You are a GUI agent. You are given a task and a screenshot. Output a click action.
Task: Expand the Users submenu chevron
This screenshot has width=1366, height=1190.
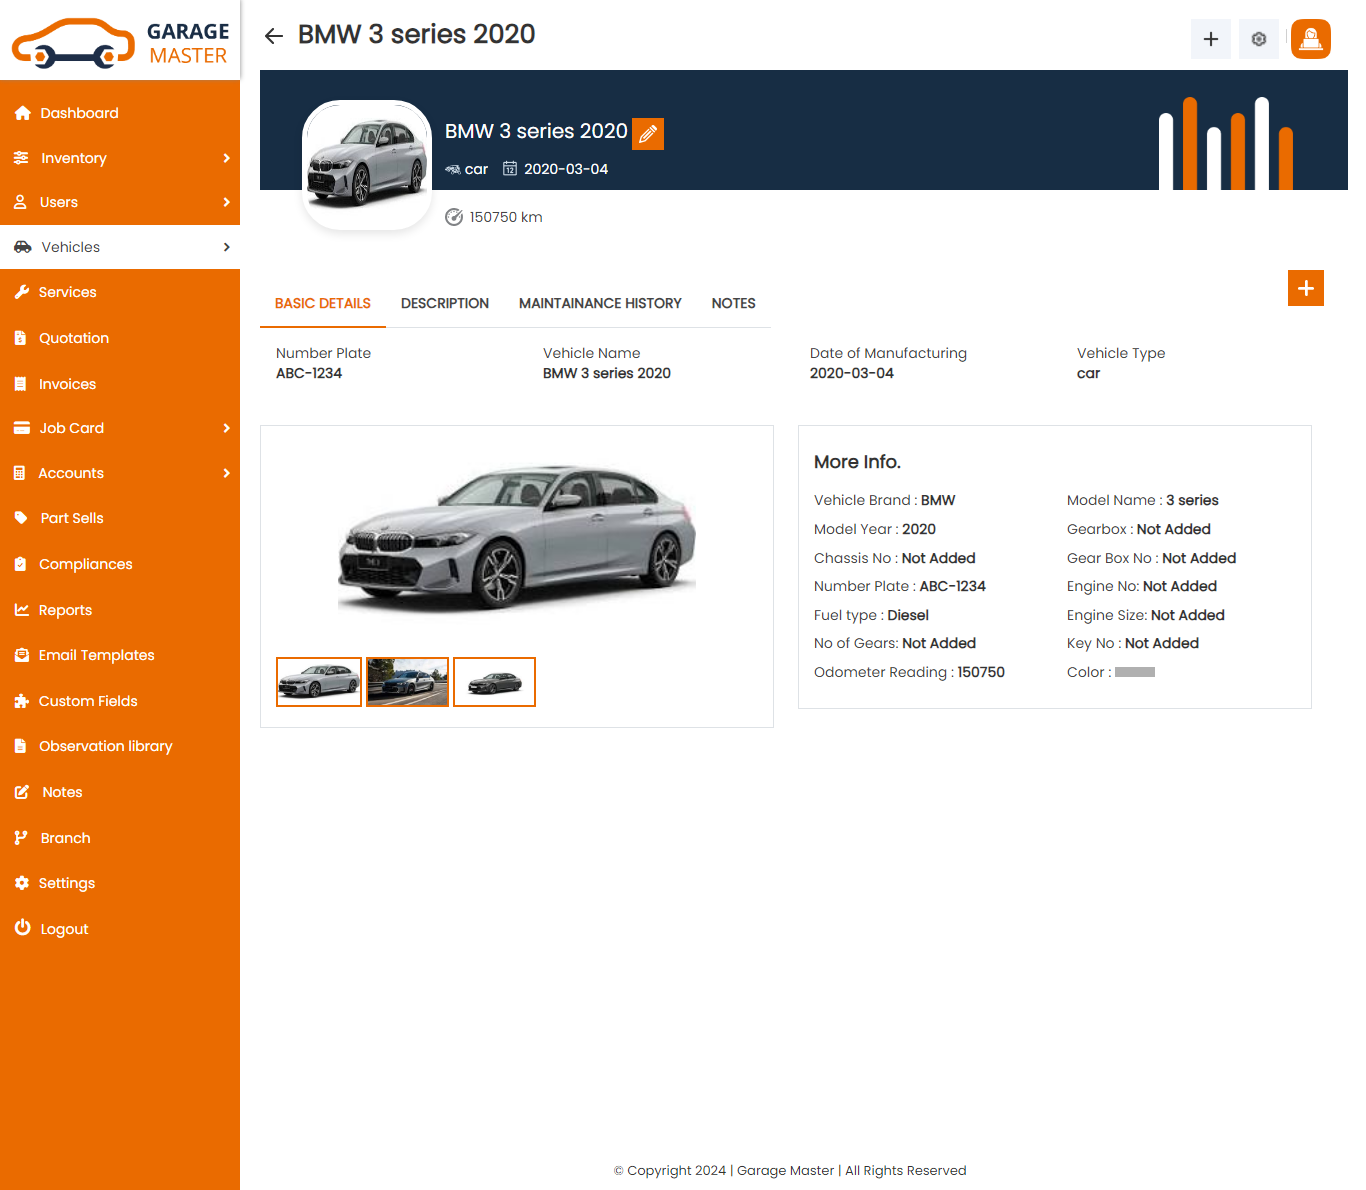pos(226,202)
